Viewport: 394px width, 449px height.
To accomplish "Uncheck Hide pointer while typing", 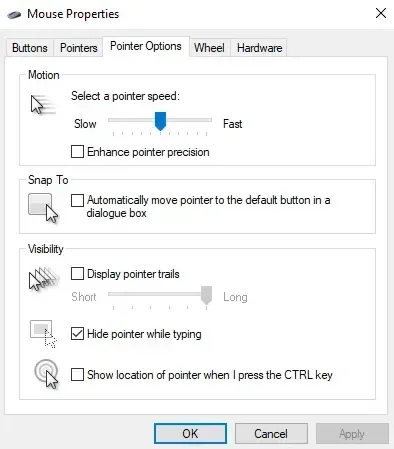I will pos(77,334).
